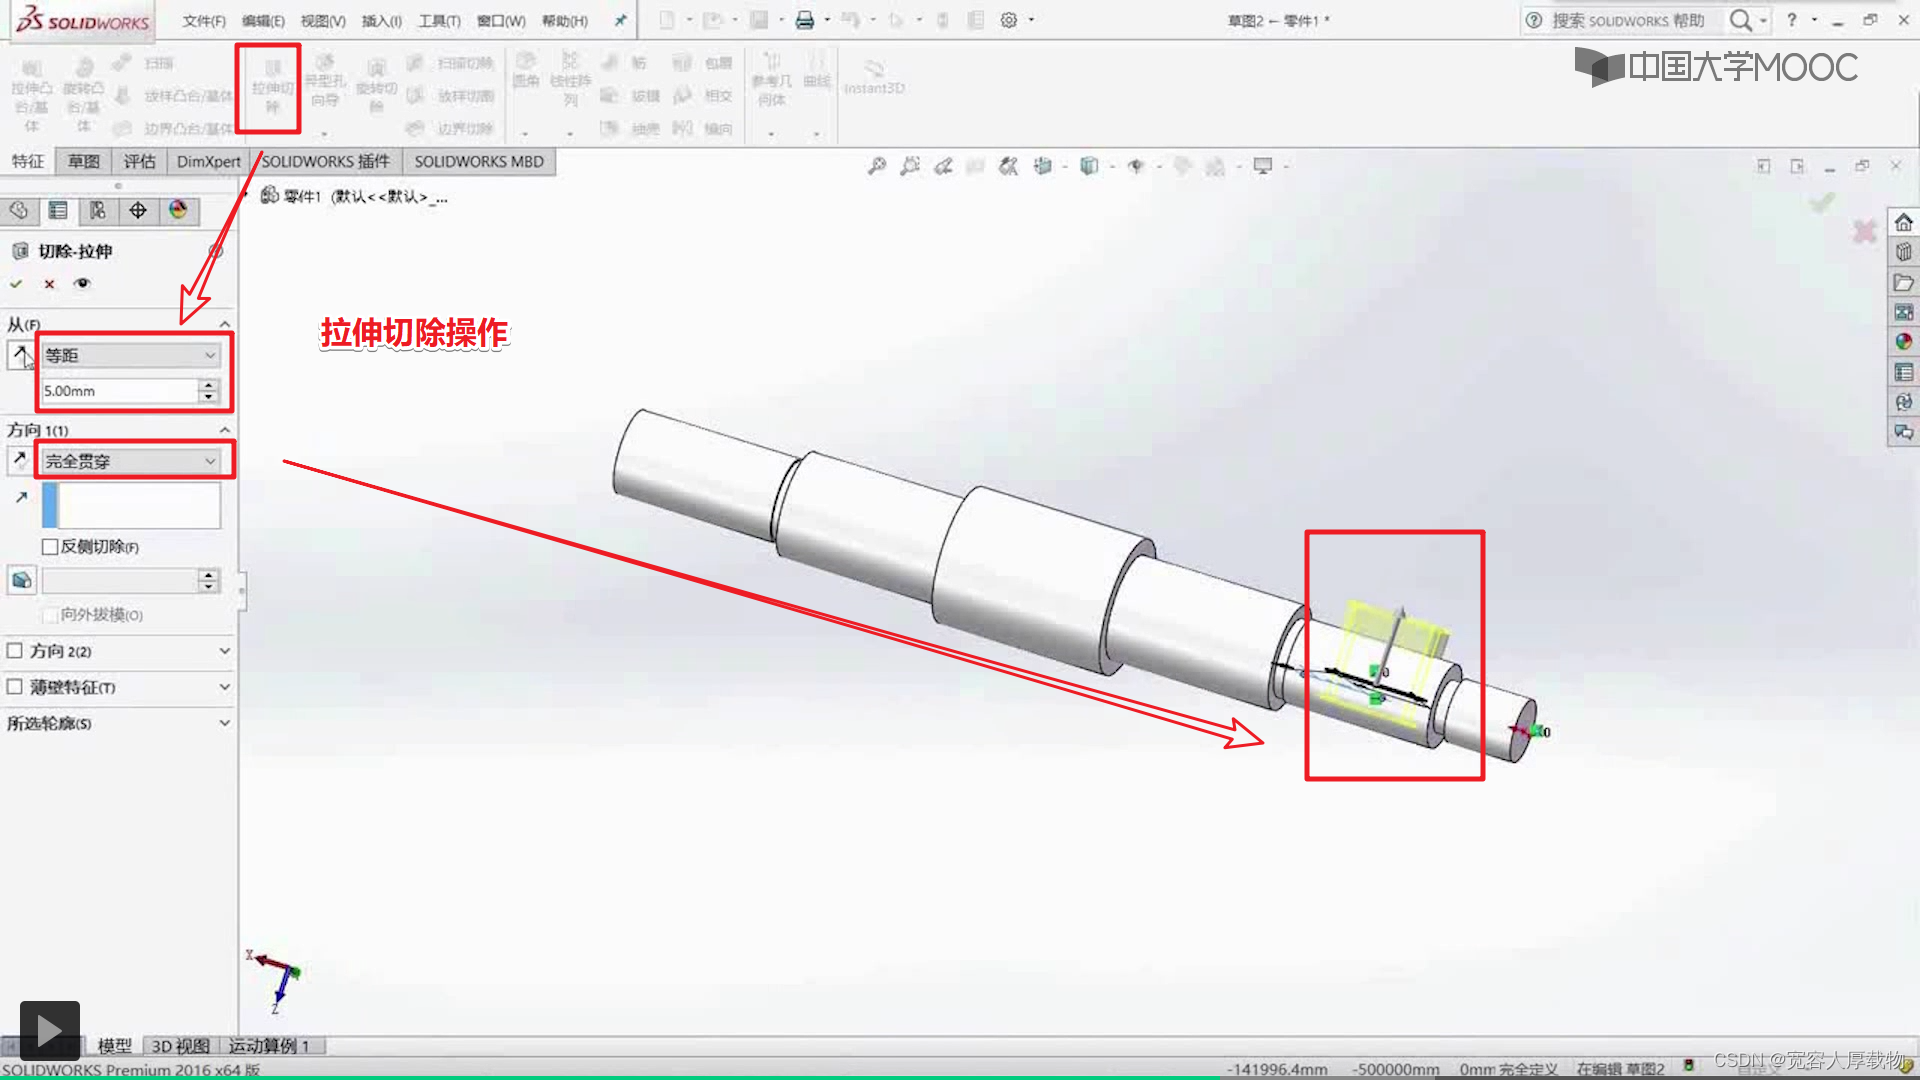Click the home icon in the right task pane
Image resolution: width=1920 pixels, height=1080 pixels.
click(1903, 222)
